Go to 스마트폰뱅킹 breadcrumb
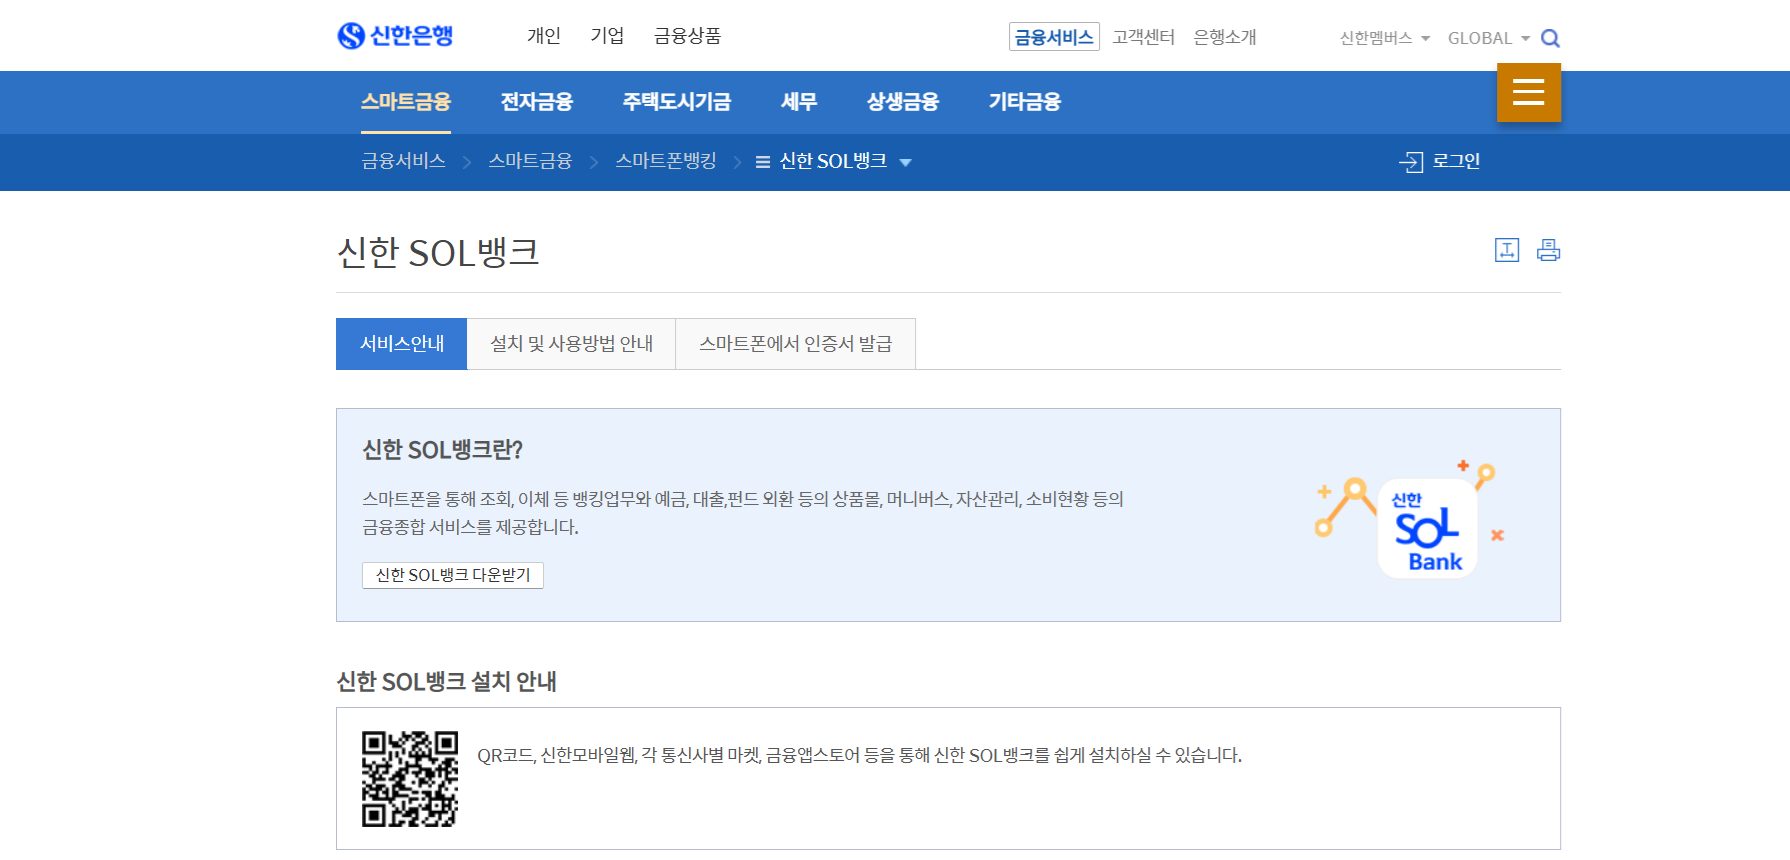 666,161
